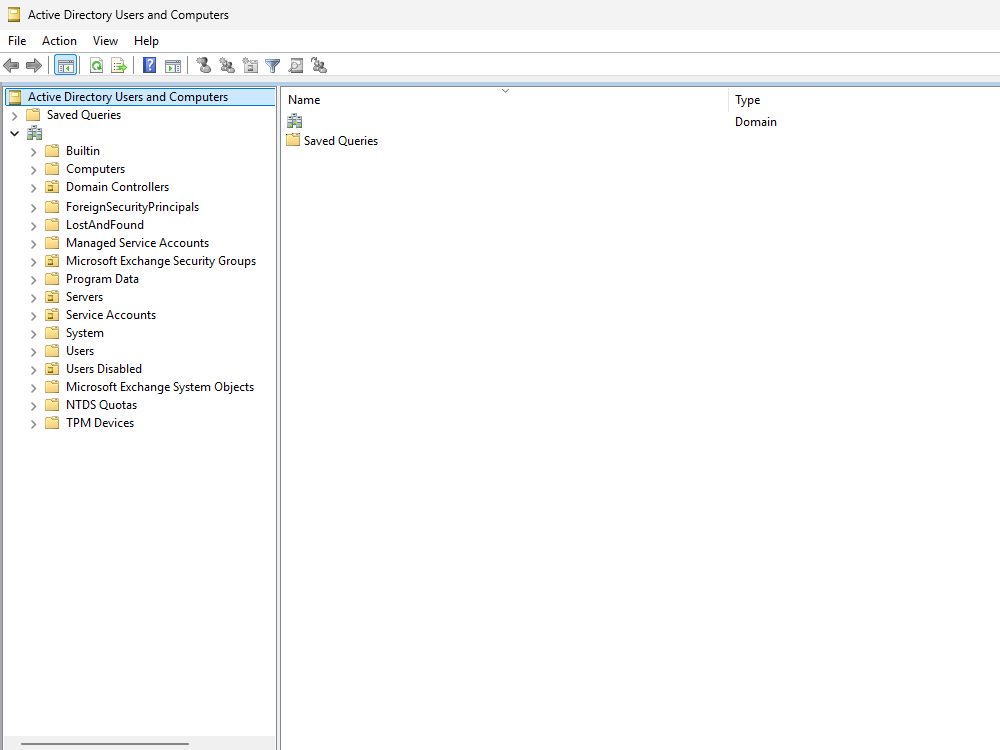This screenshot has height=750, width=1000.
Task: Click the Domain Controllers OU folder icon
Action: pyautogui.click(x=52, y=187)
